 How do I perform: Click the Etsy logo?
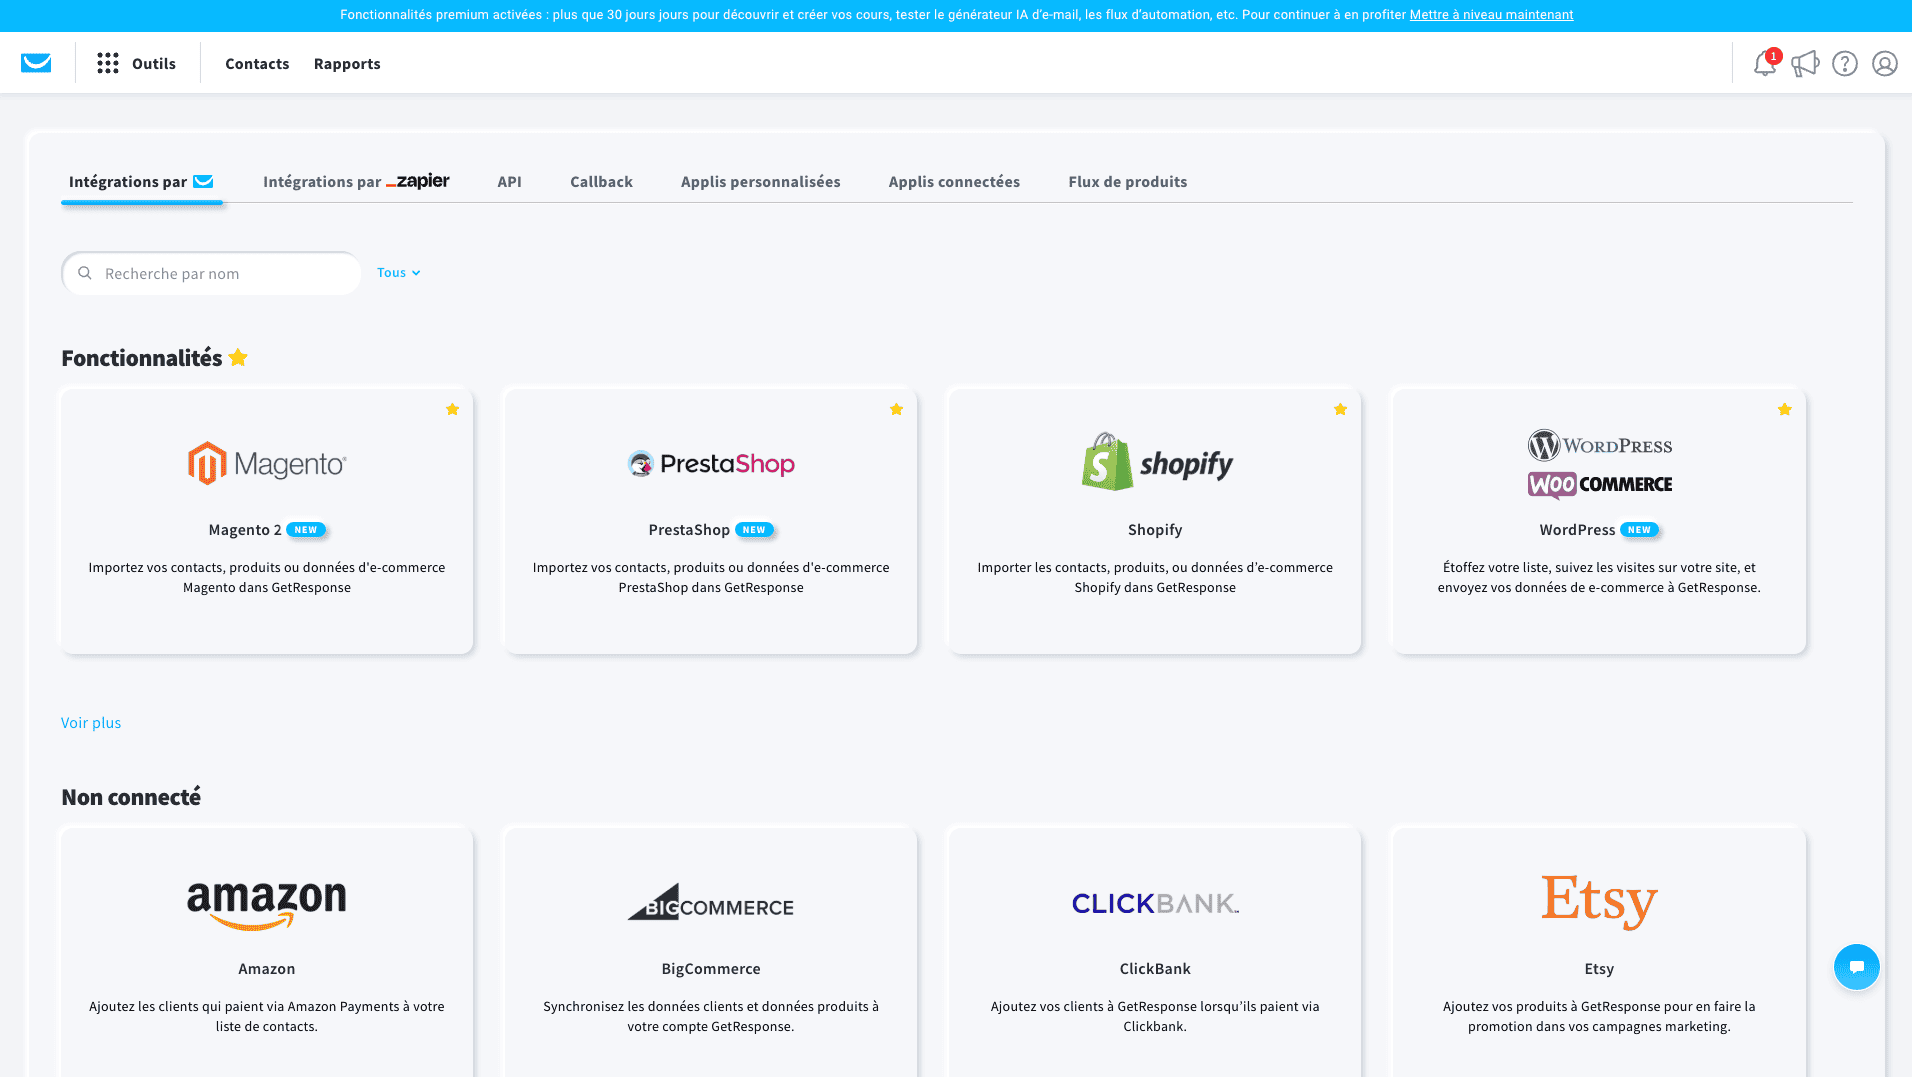coord(1599,901)
